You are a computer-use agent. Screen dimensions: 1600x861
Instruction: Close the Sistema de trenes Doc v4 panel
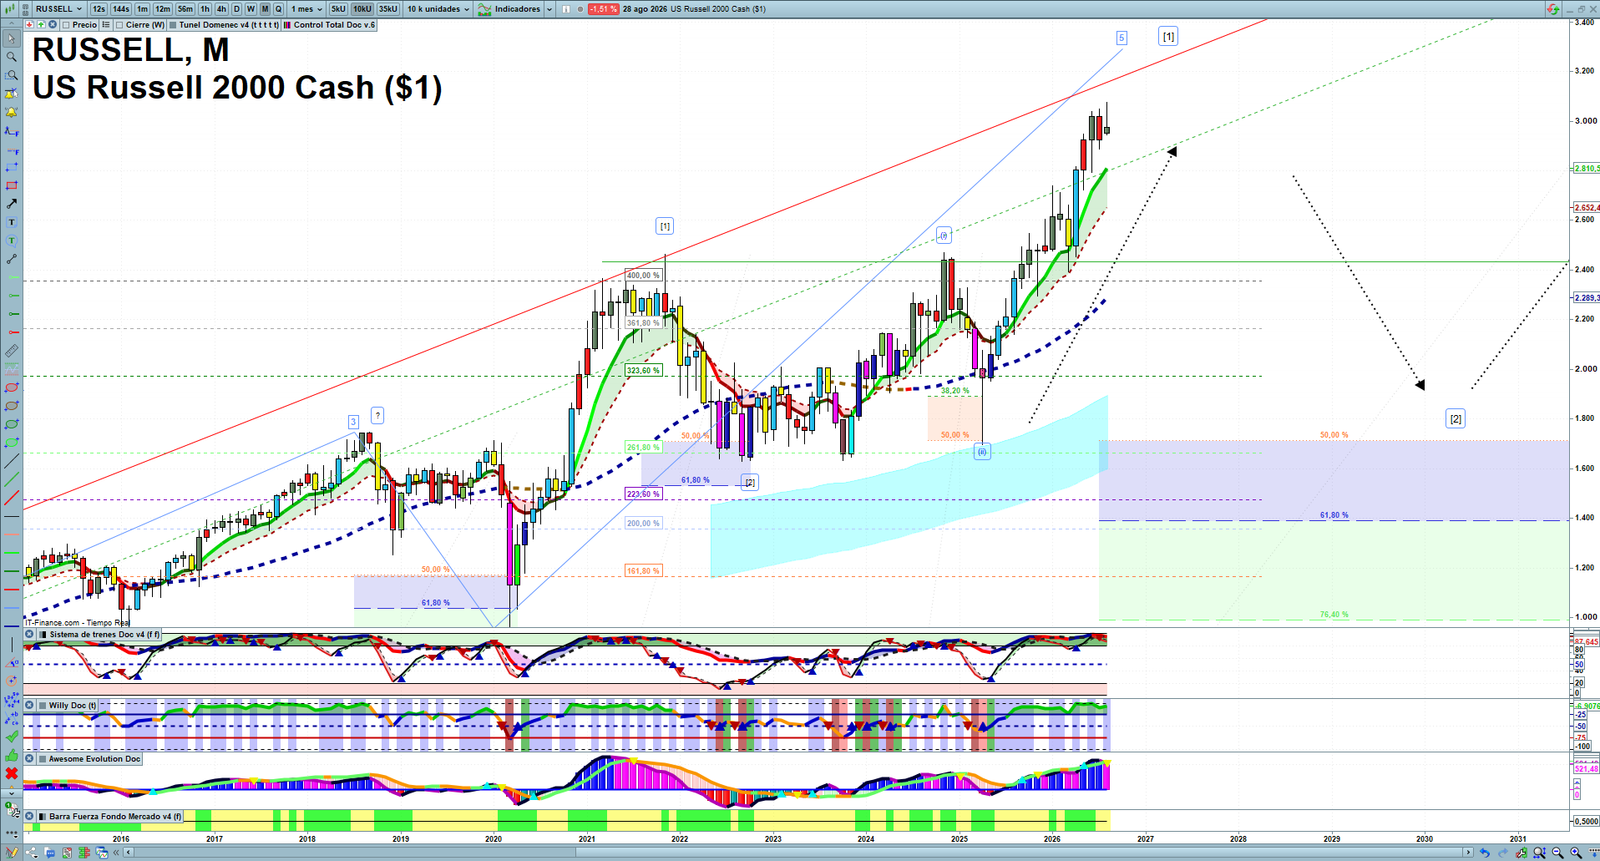click(30, 634)
